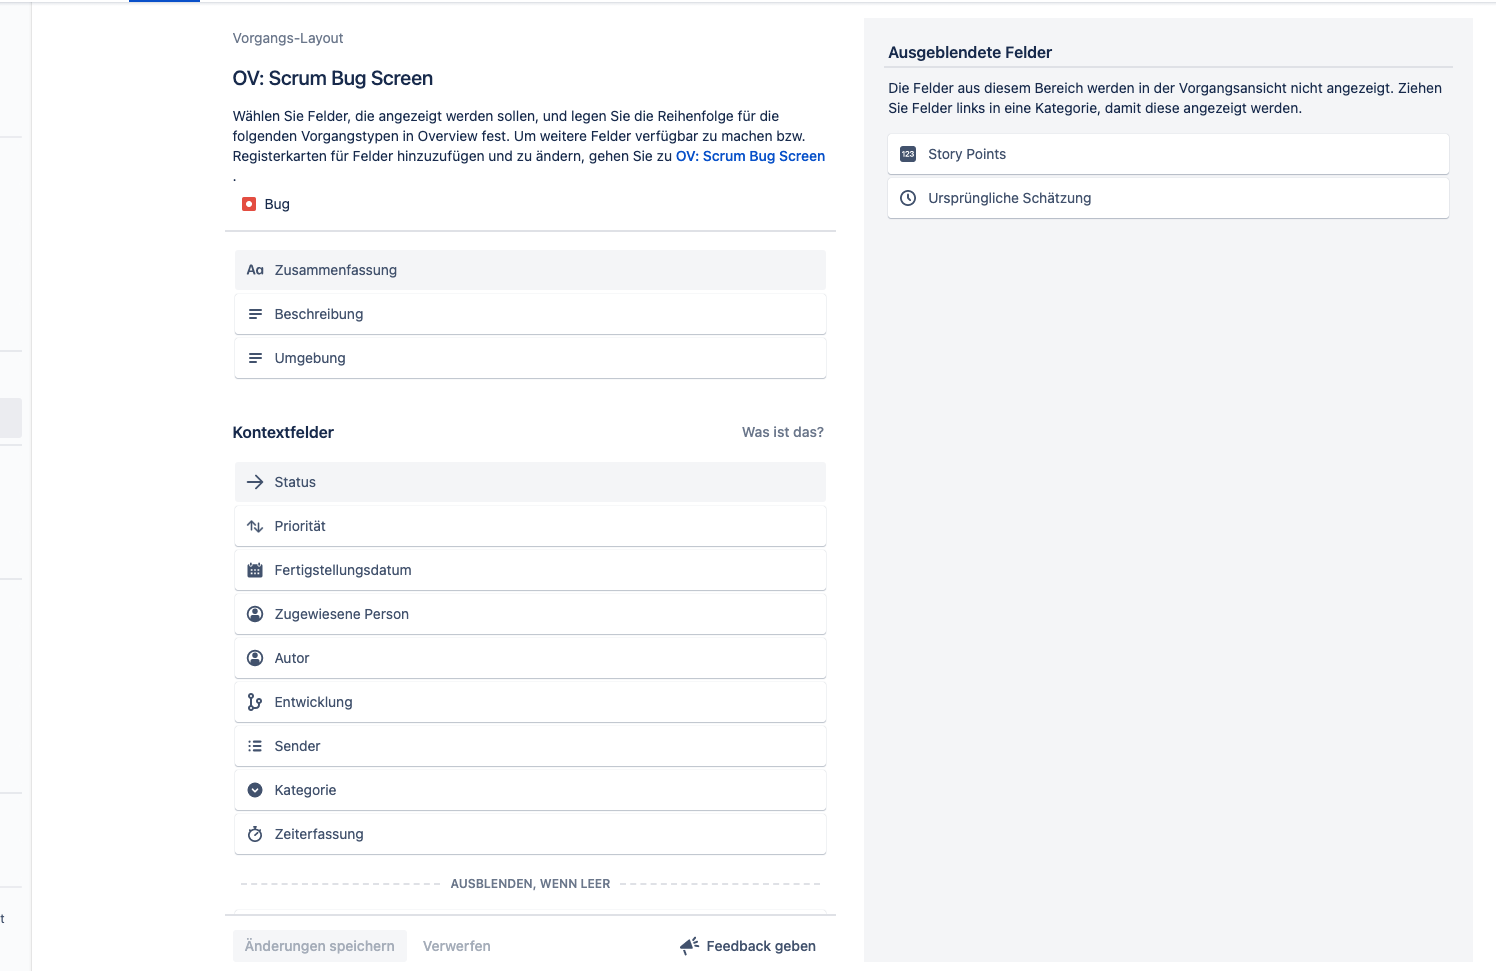
Task: Select the Umgebung field row
Action: coord(530,358)
